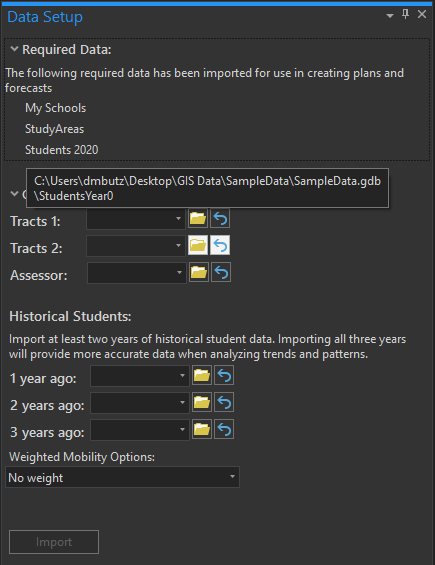Select the Students 2020 entry
This screenshot has width=435, height=565.
(62, 150)
